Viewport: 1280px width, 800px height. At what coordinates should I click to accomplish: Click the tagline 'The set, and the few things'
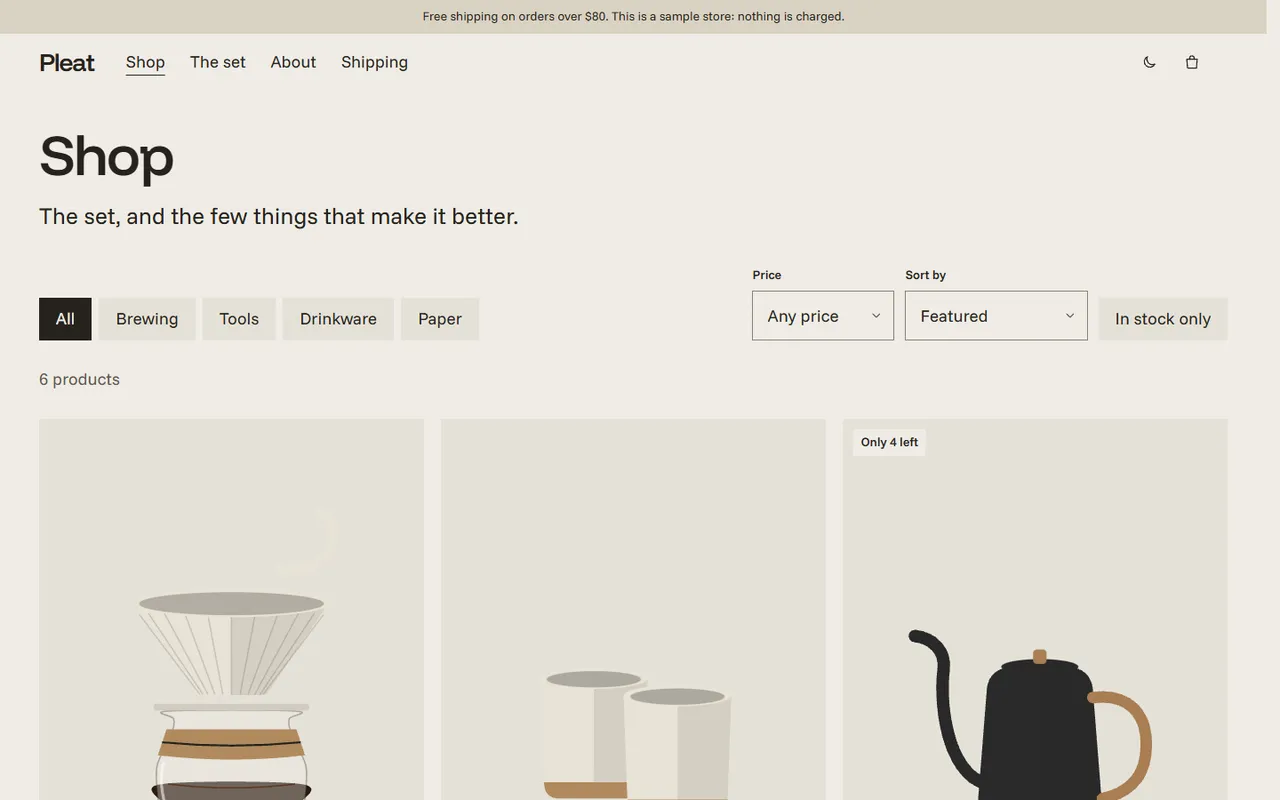[x=278, y=216]
